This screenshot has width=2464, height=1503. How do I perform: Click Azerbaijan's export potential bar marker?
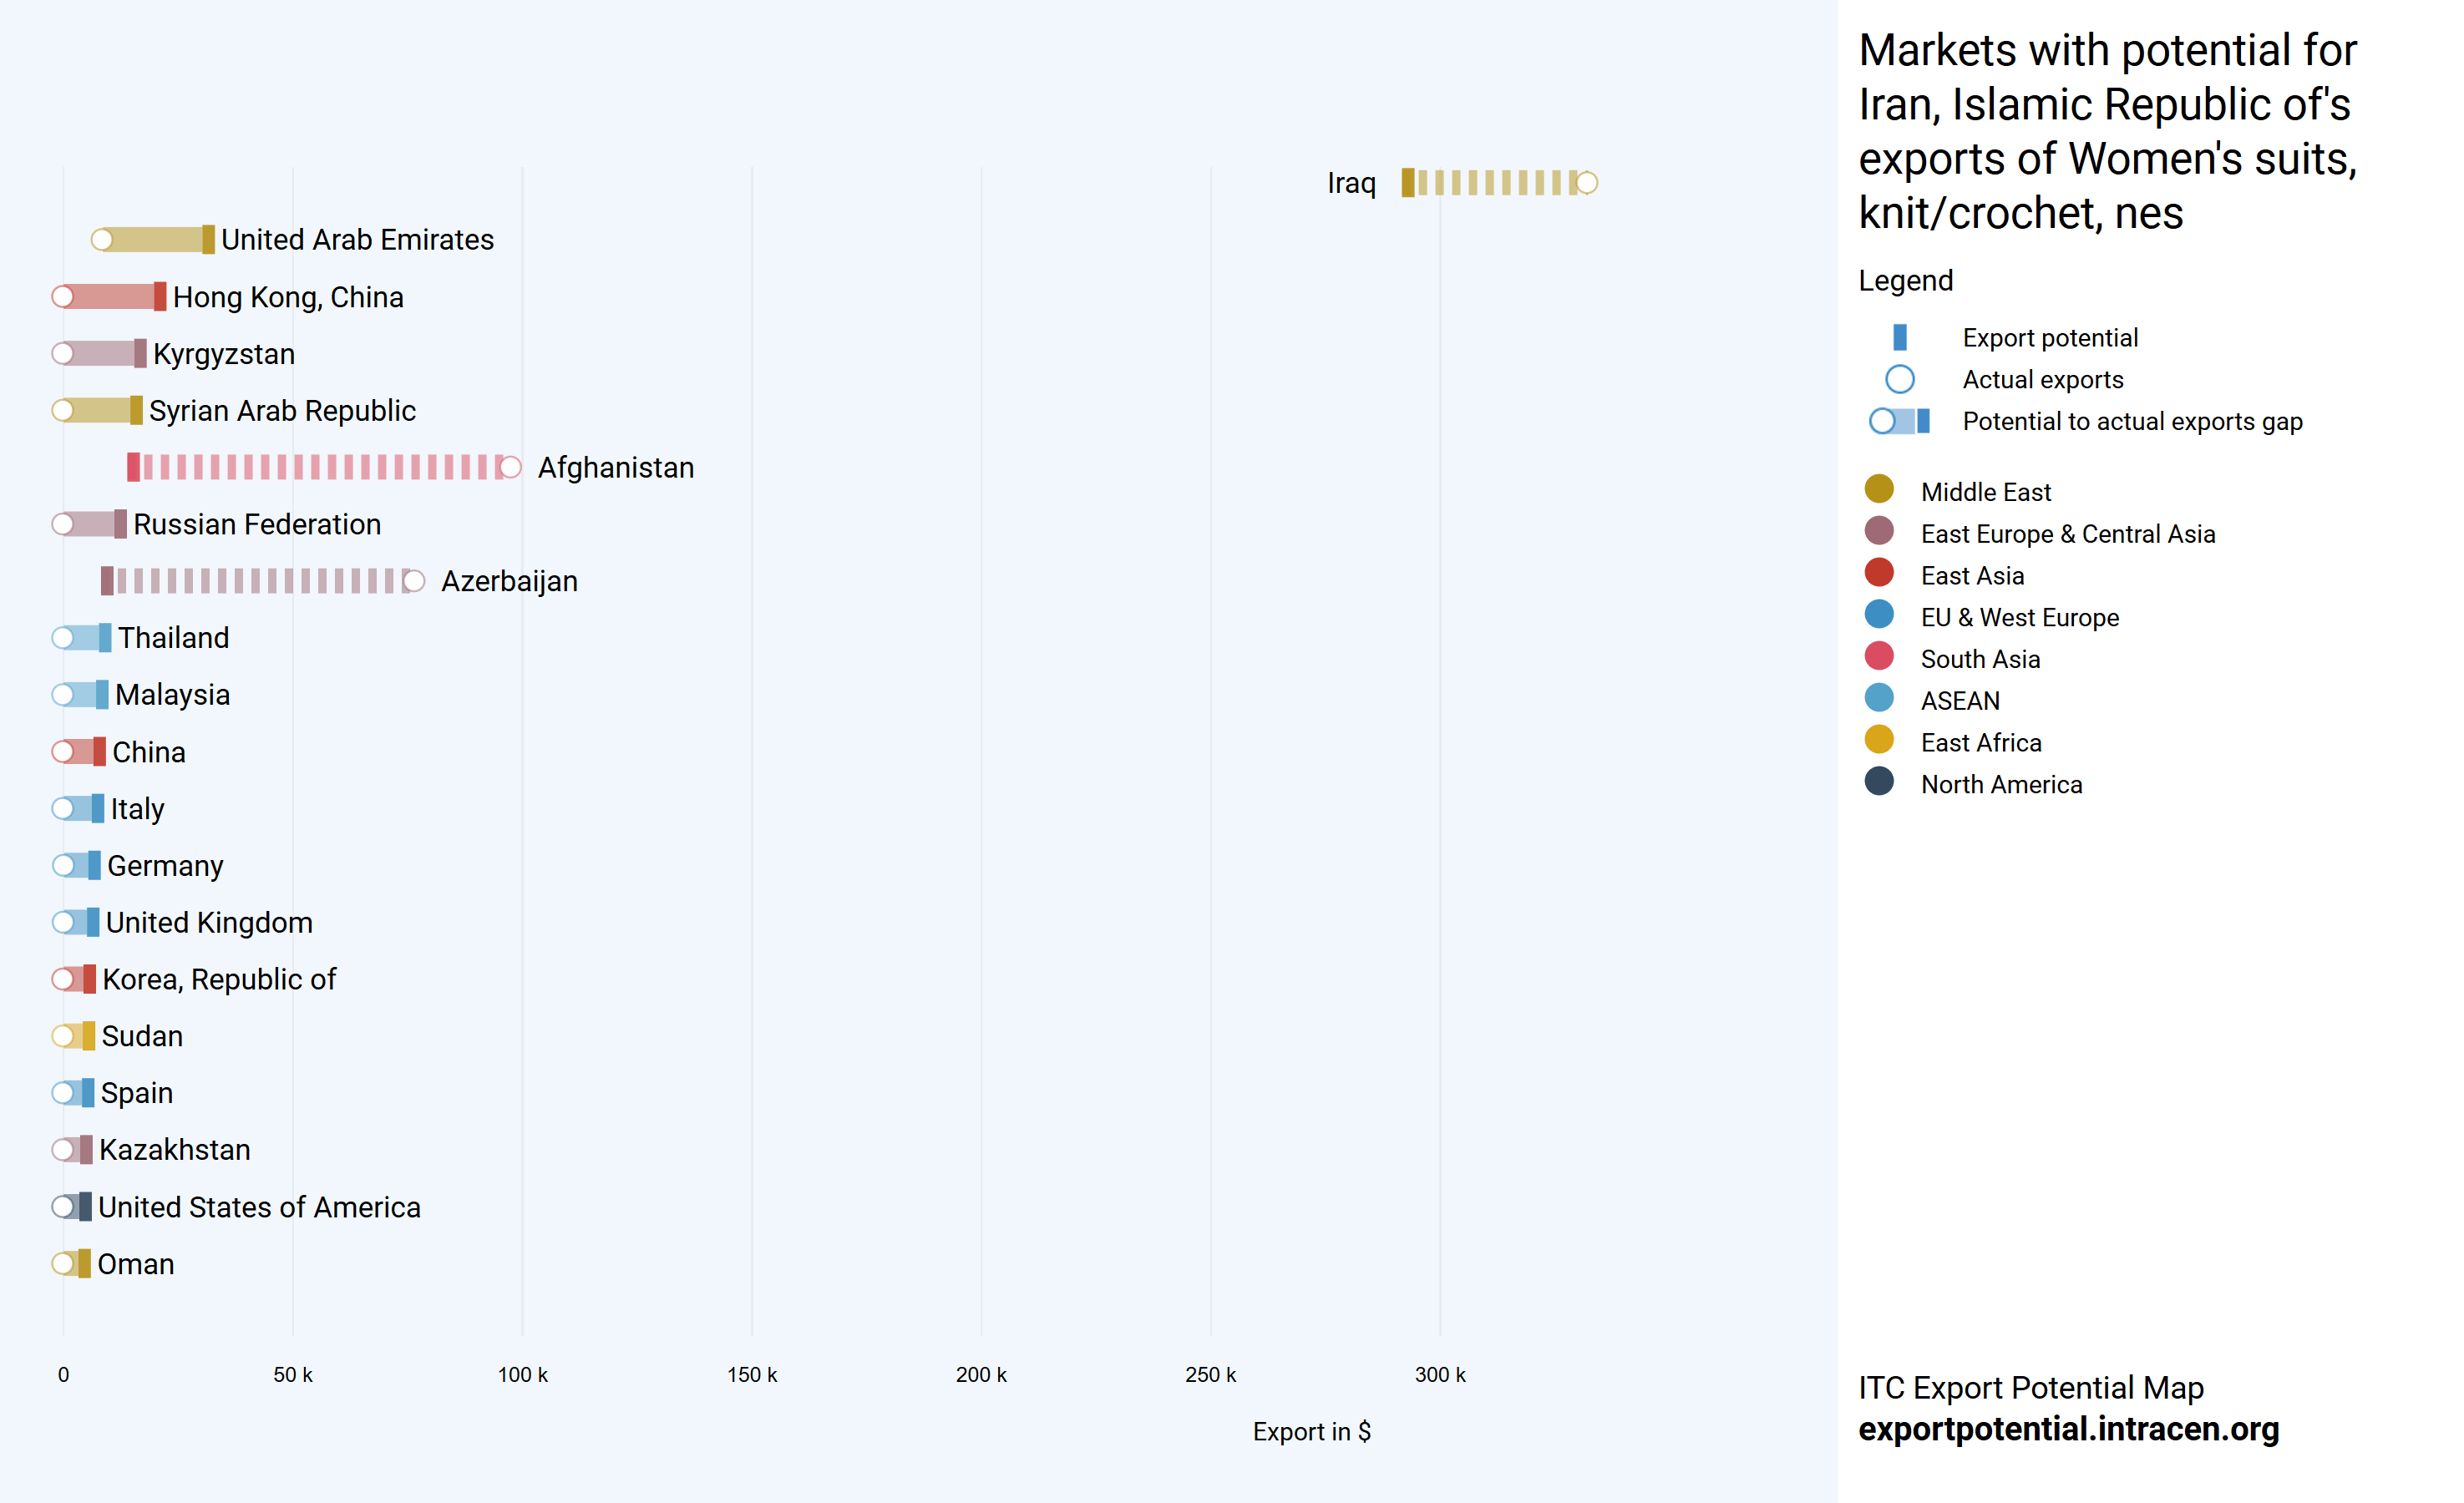pyautogui.click(x=107, y=581)
